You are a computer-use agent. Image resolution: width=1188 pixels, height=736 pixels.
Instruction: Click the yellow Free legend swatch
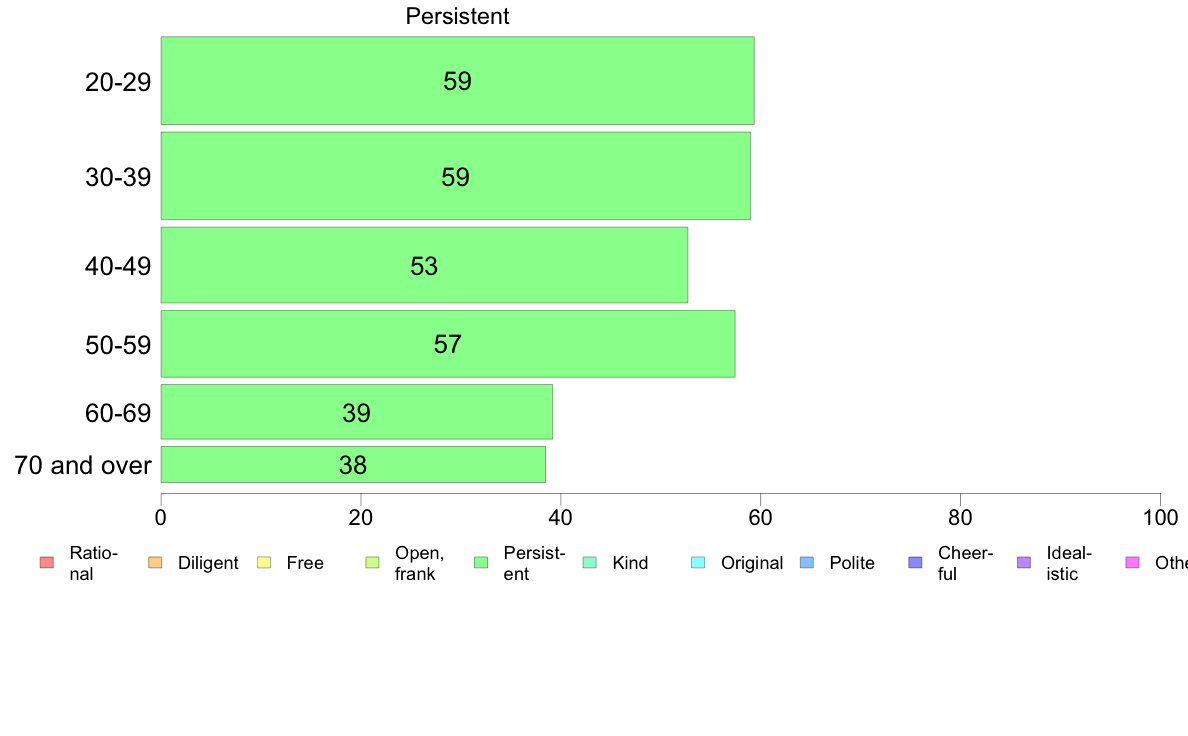[264, 562]
